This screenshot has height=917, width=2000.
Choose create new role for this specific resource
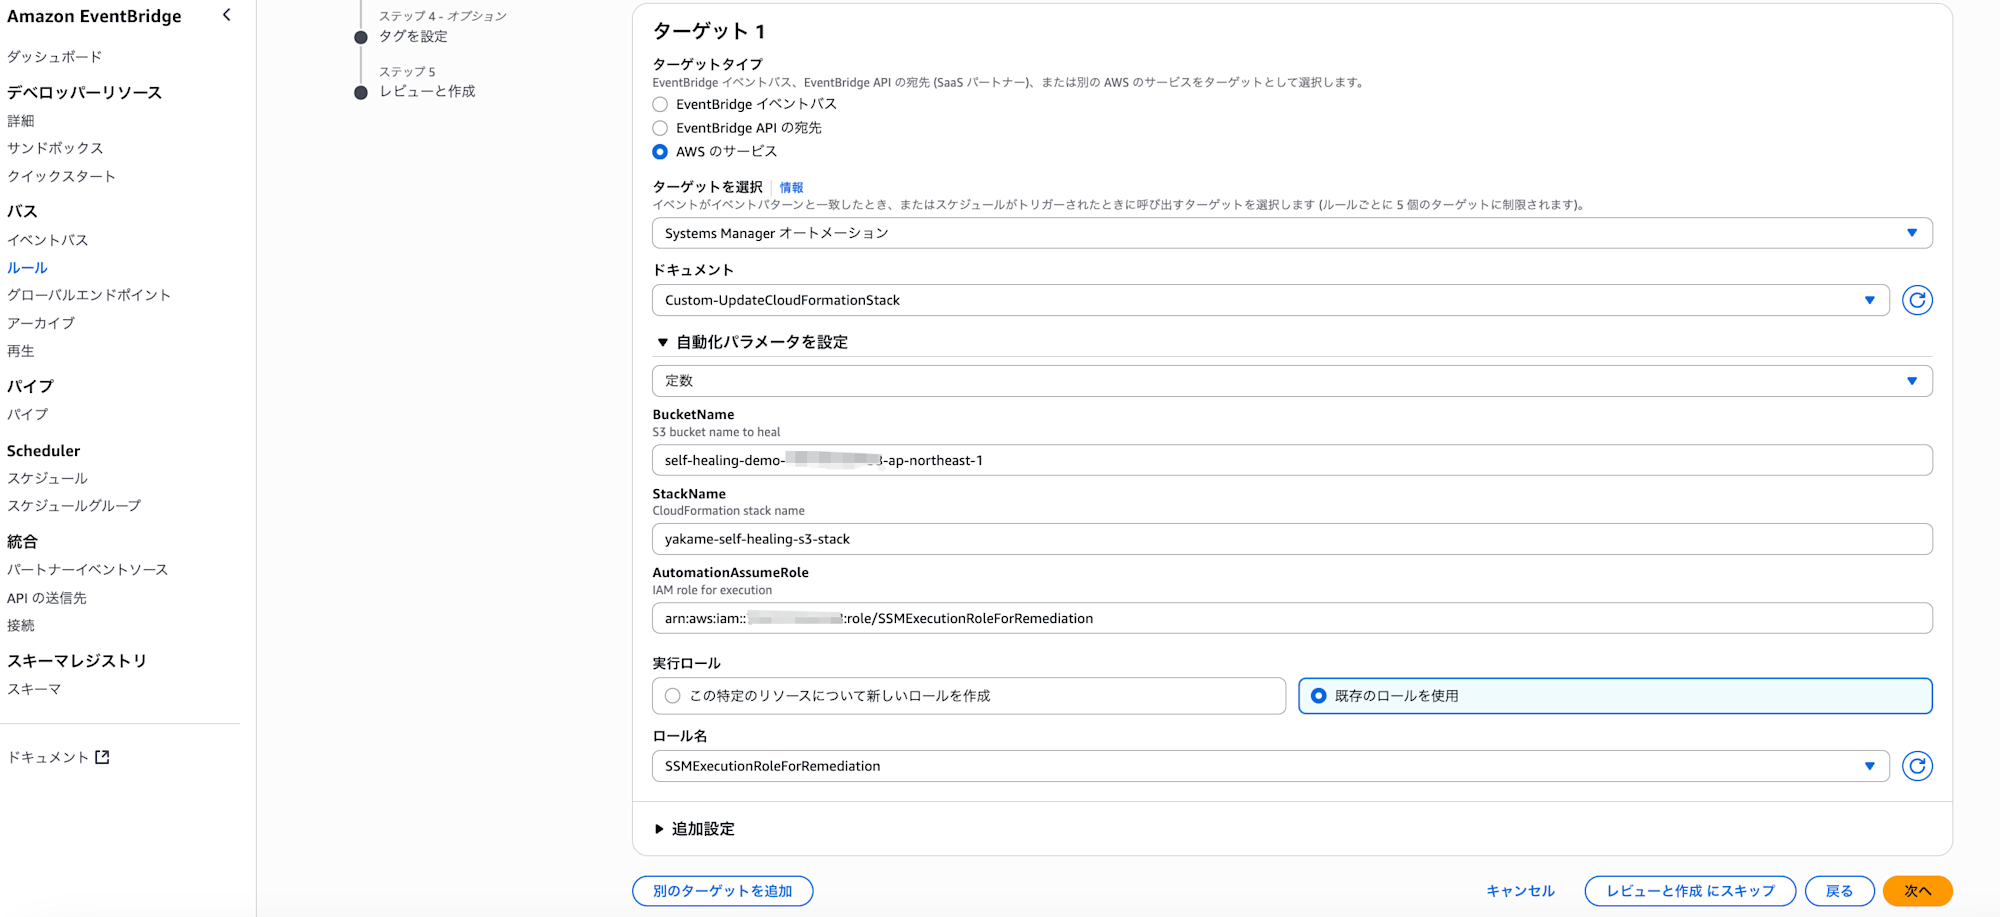pos(968,696)
